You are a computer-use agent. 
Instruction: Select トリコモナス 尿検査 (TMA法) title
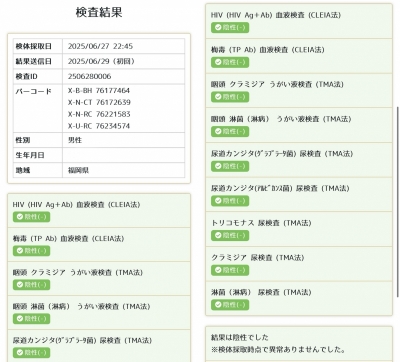pyautogui.click(x=261, y=223)
